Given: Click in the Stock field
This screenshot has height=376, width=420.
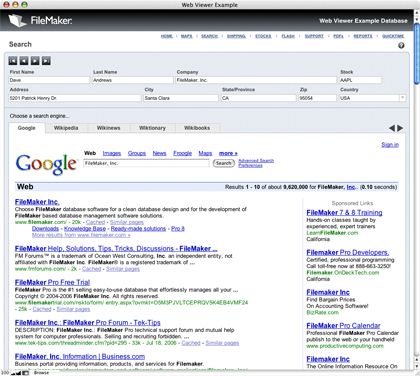Looking at the screenshot, I should 360,80.
